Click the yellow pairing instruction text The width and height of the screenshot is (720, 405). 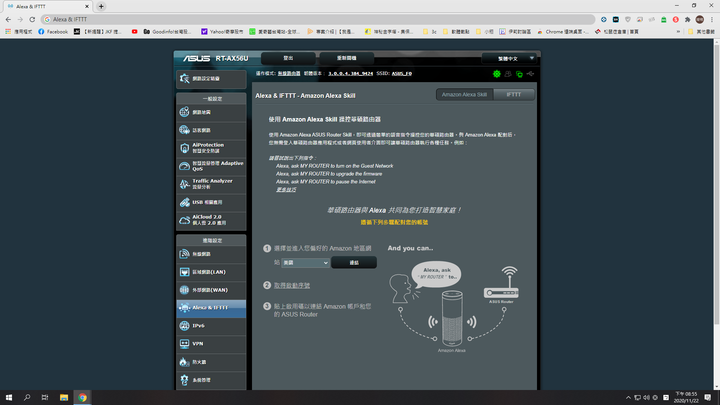tap(394, 222)
